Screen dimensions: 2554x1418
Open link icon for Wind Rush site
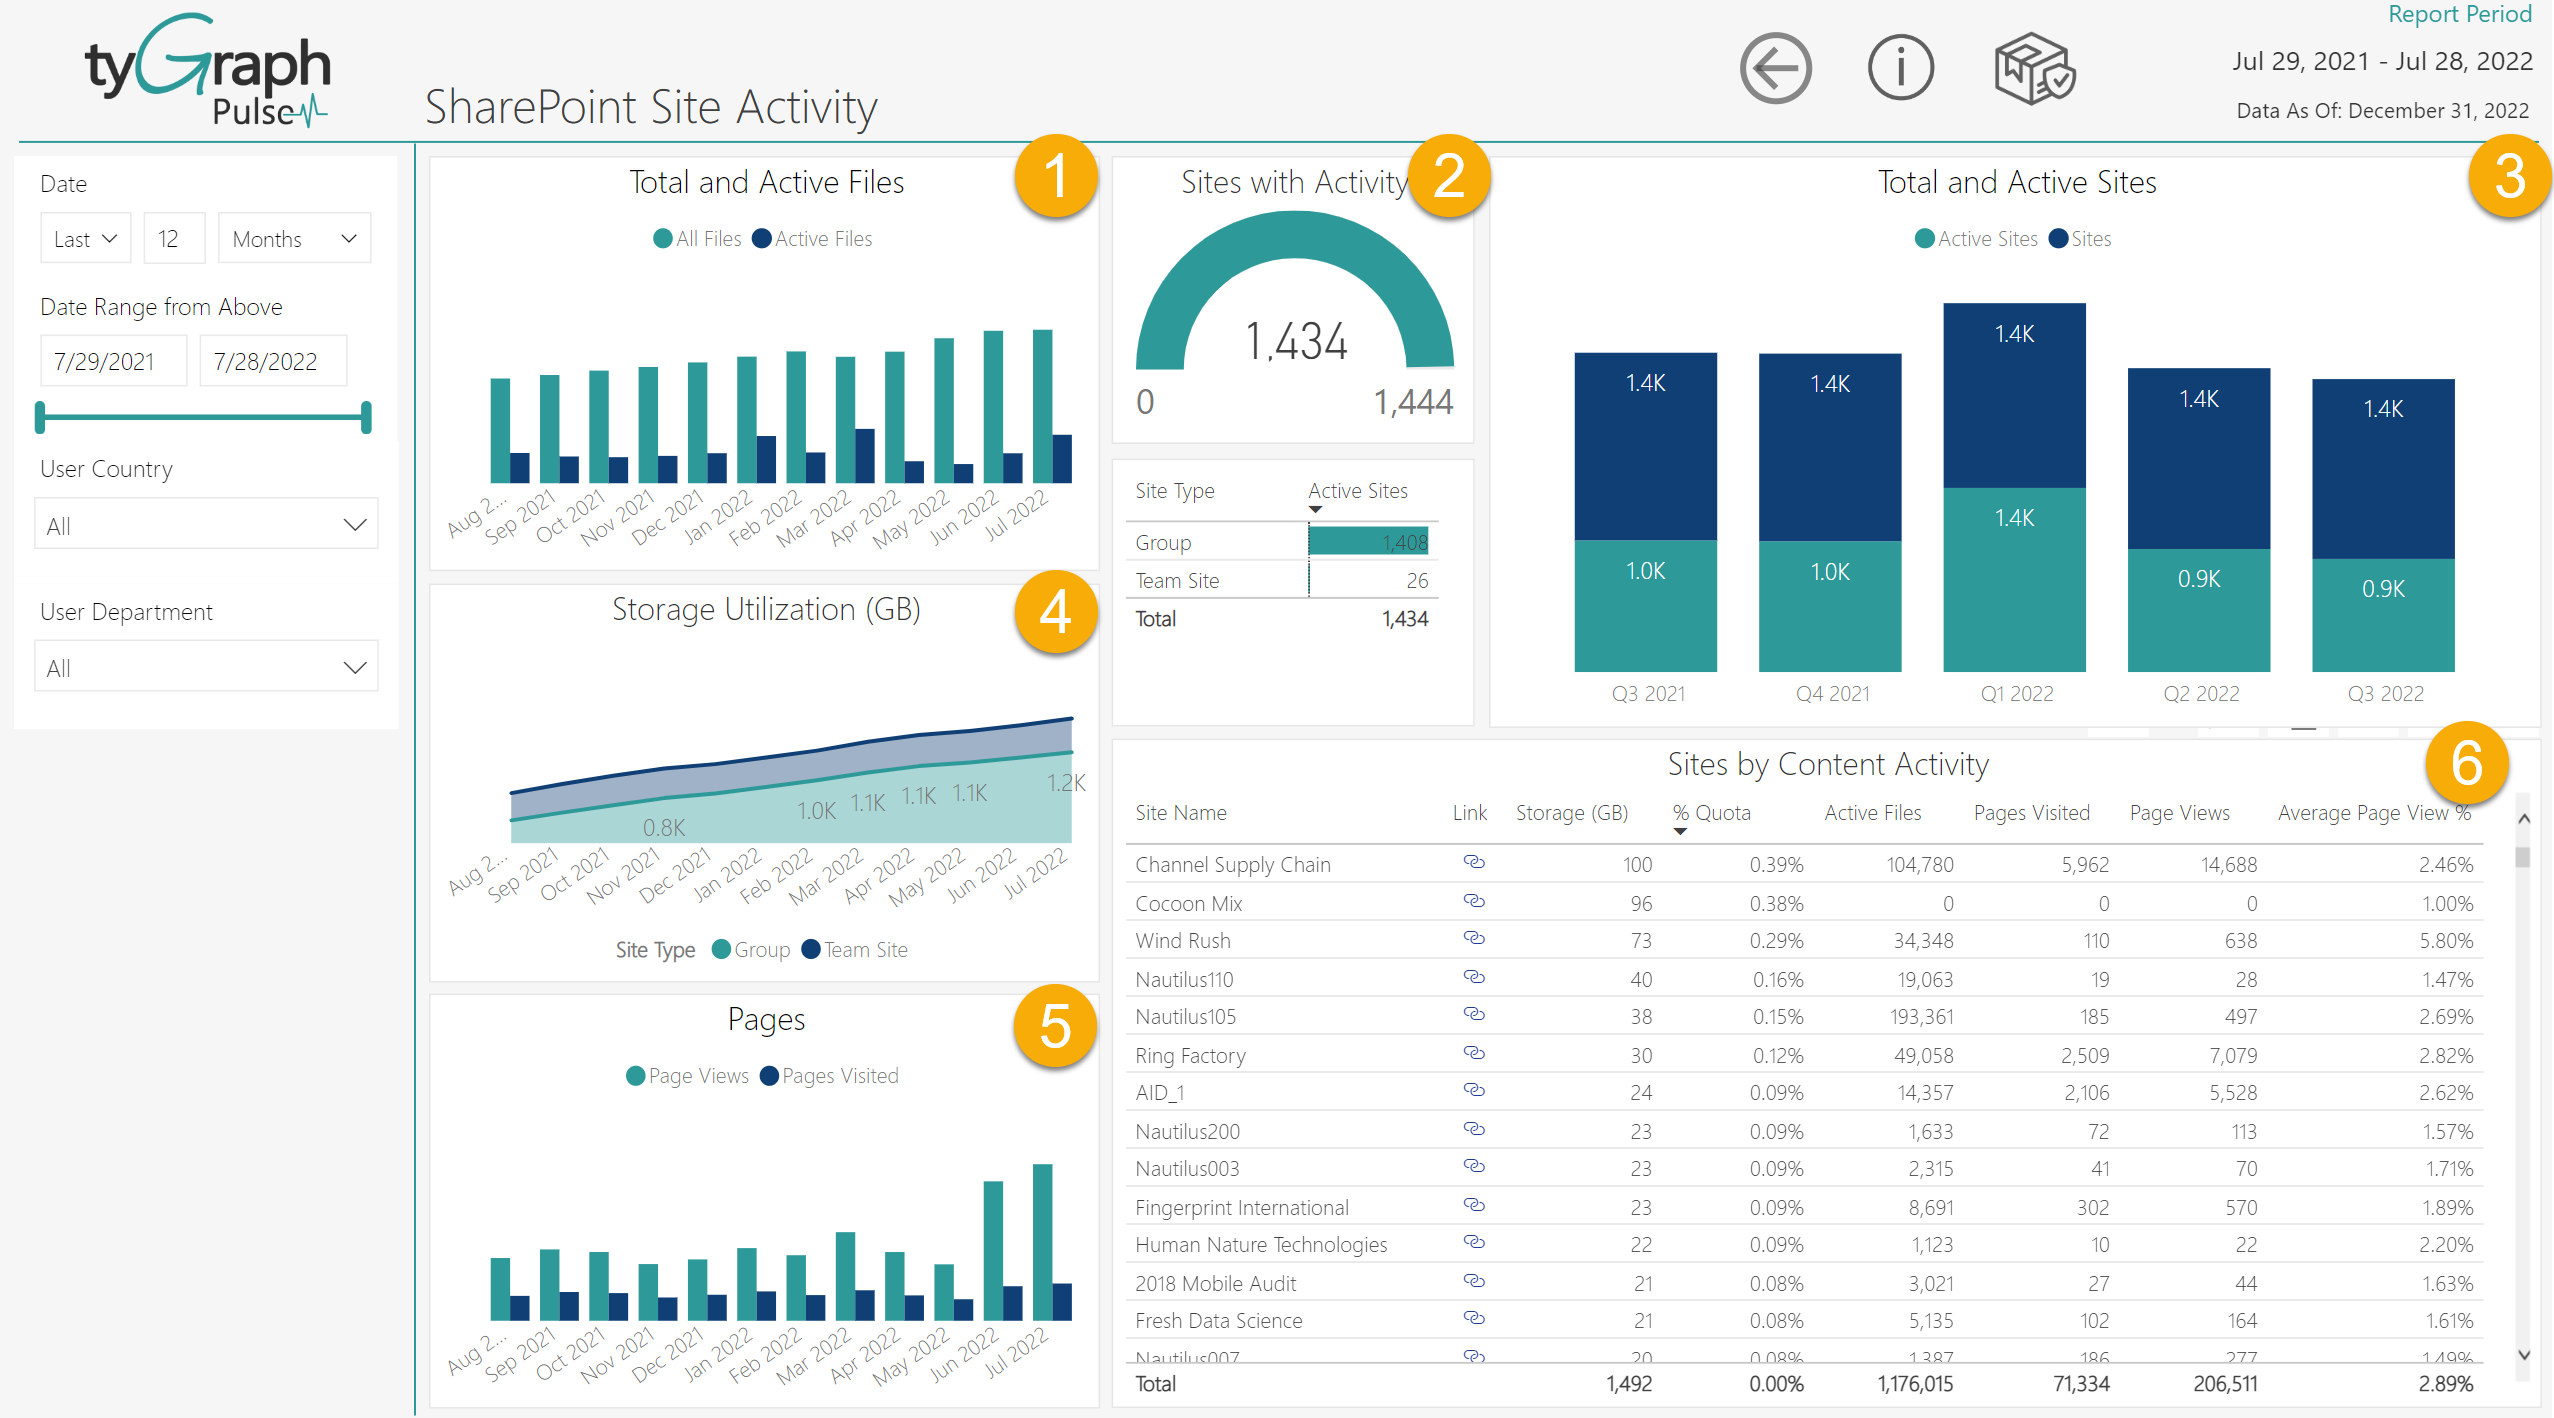pyautogui.click(x=1473, y=938)
